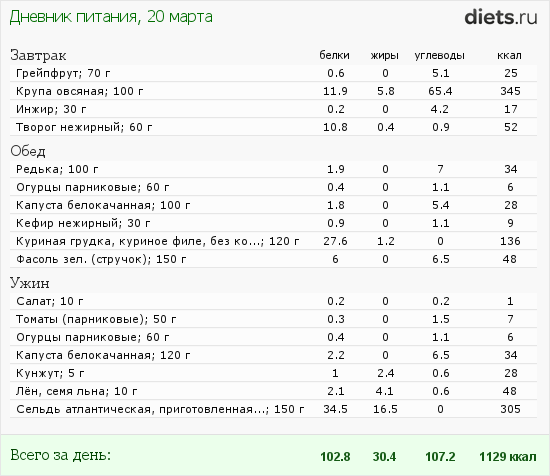Click the 'Всего за день:' label
This screenshot has width=550, height=476.
tap(60, 455)
